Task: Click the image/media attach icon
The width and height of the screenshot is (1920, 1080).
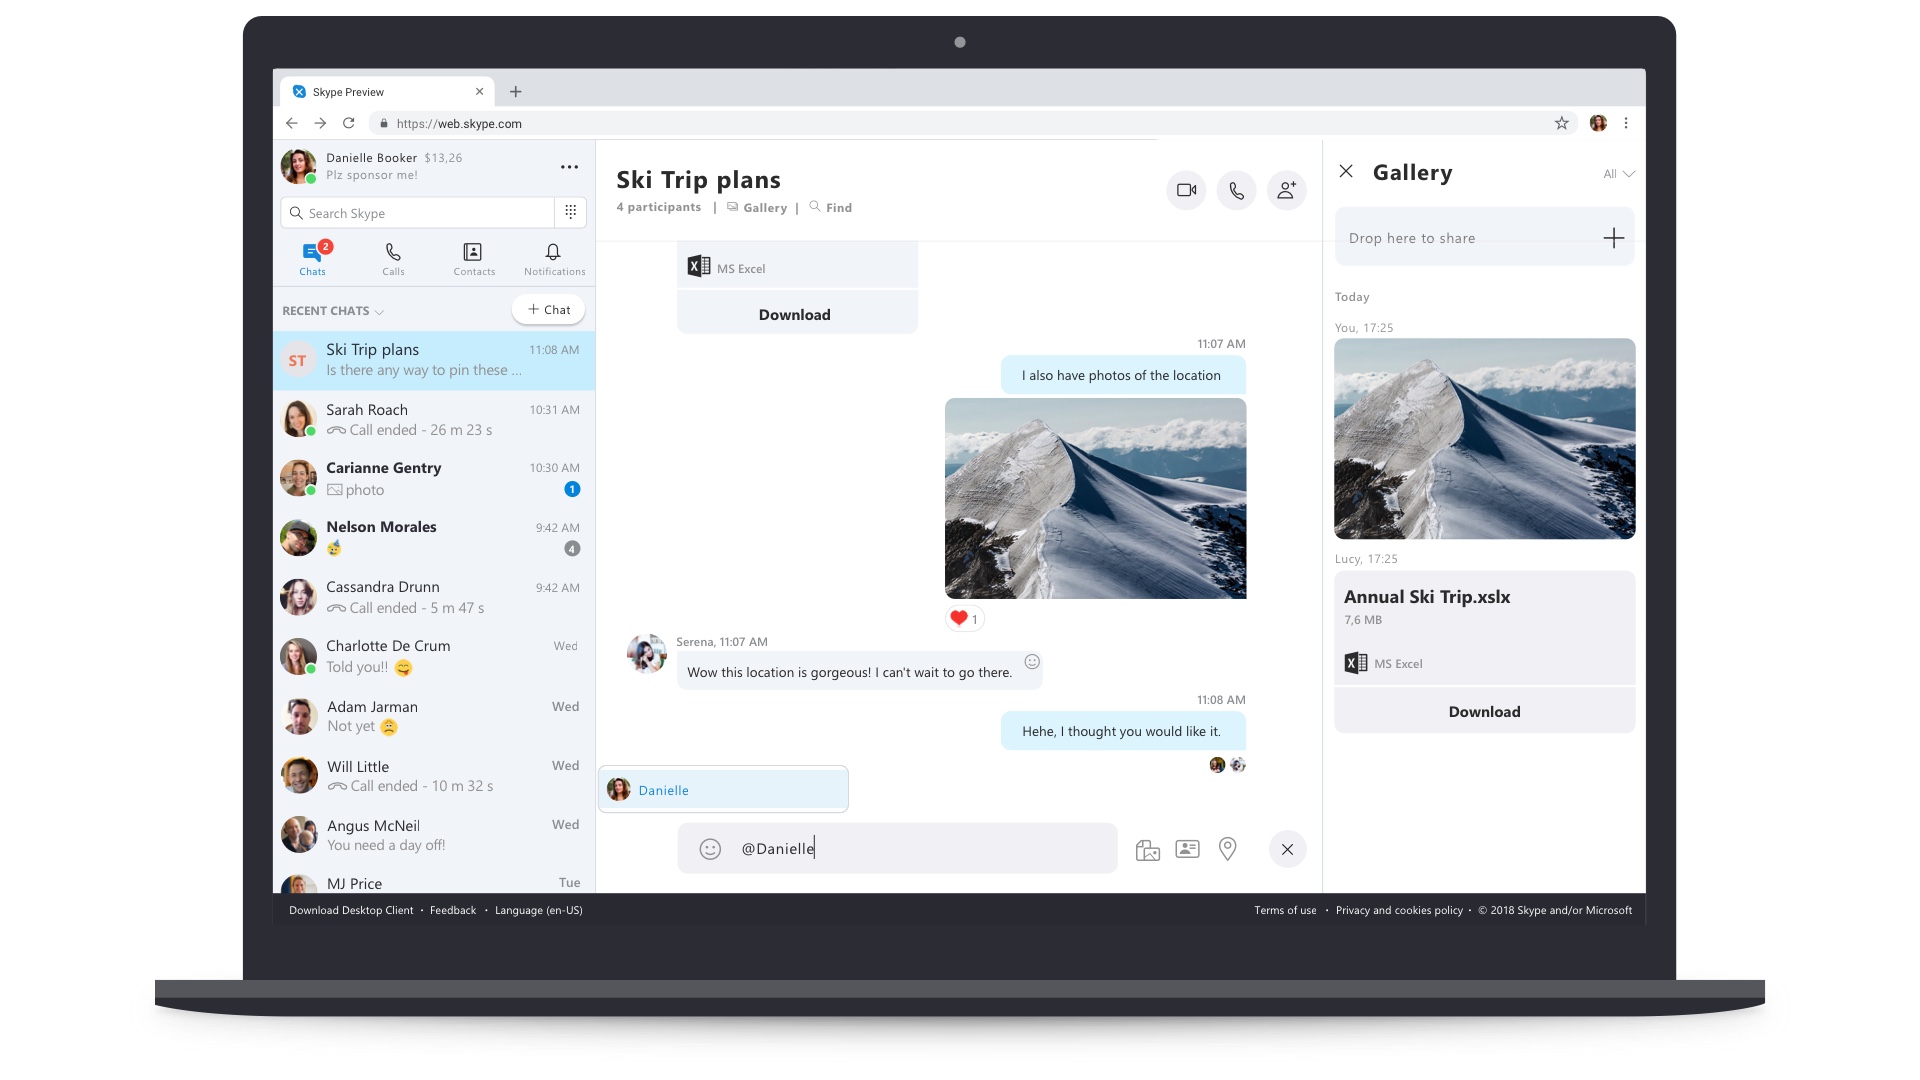Action: click(1146, 848)
